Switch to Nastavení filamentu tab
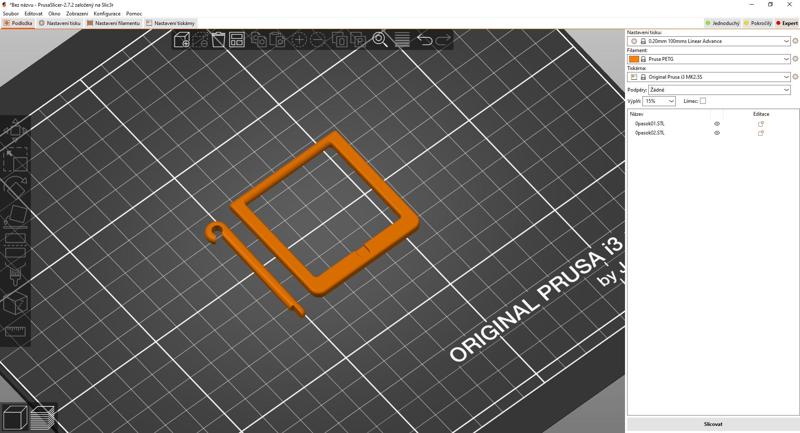This screenshot has height=433, width=800. click(113, 23)
